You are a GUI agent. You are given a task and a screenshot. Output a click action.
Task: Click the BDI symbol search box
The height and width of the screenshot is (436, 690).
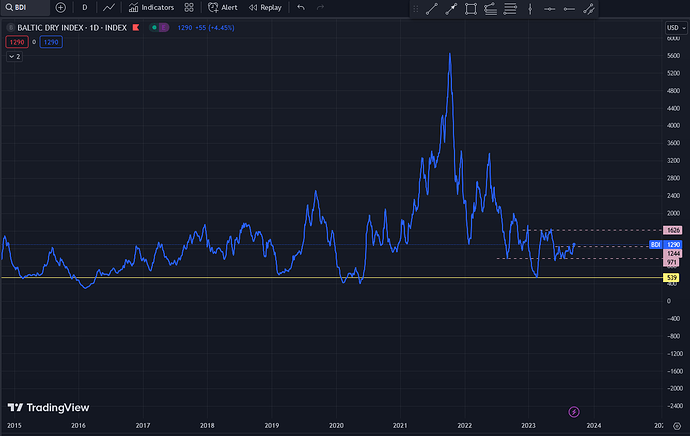(x=24, y=7)
